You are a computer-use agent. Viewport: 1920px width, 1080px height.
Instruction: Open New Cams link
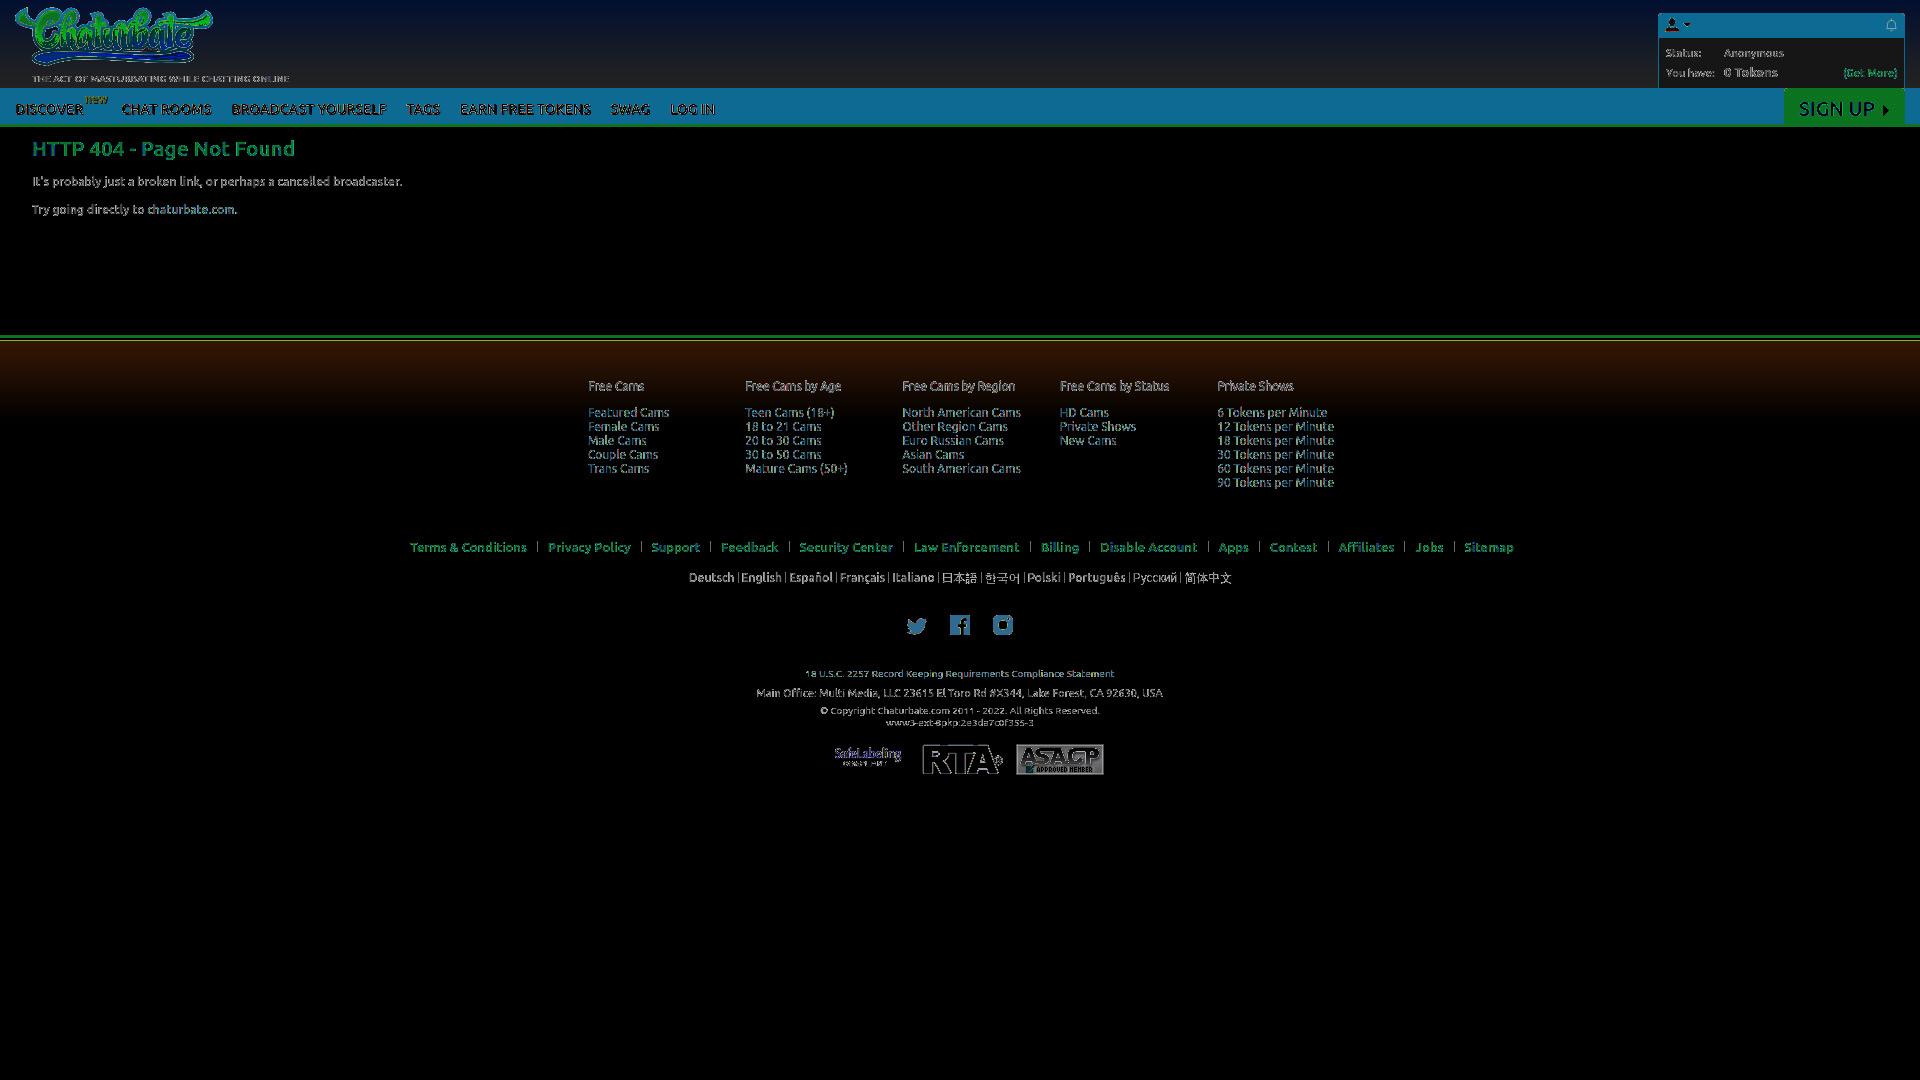tap(1087, 440)
